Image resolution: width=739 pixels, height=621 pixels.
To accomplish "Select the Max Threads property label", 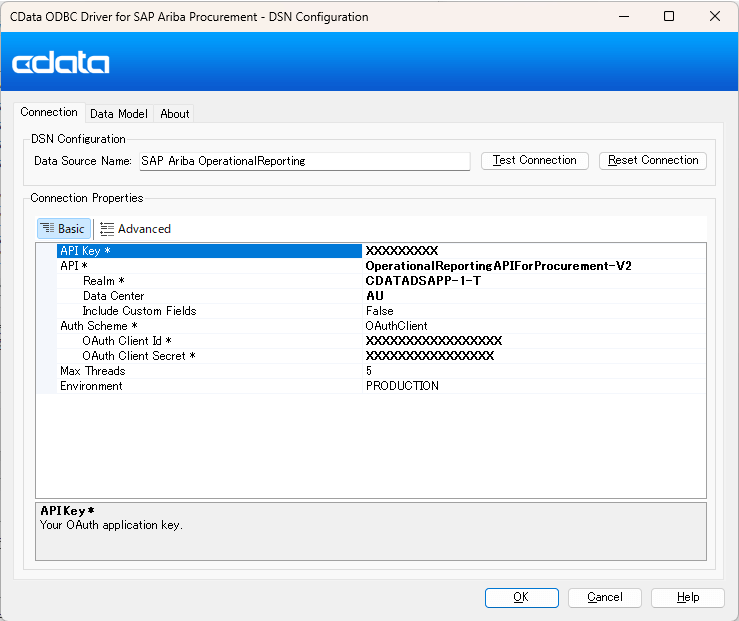I will click(92, 371).
